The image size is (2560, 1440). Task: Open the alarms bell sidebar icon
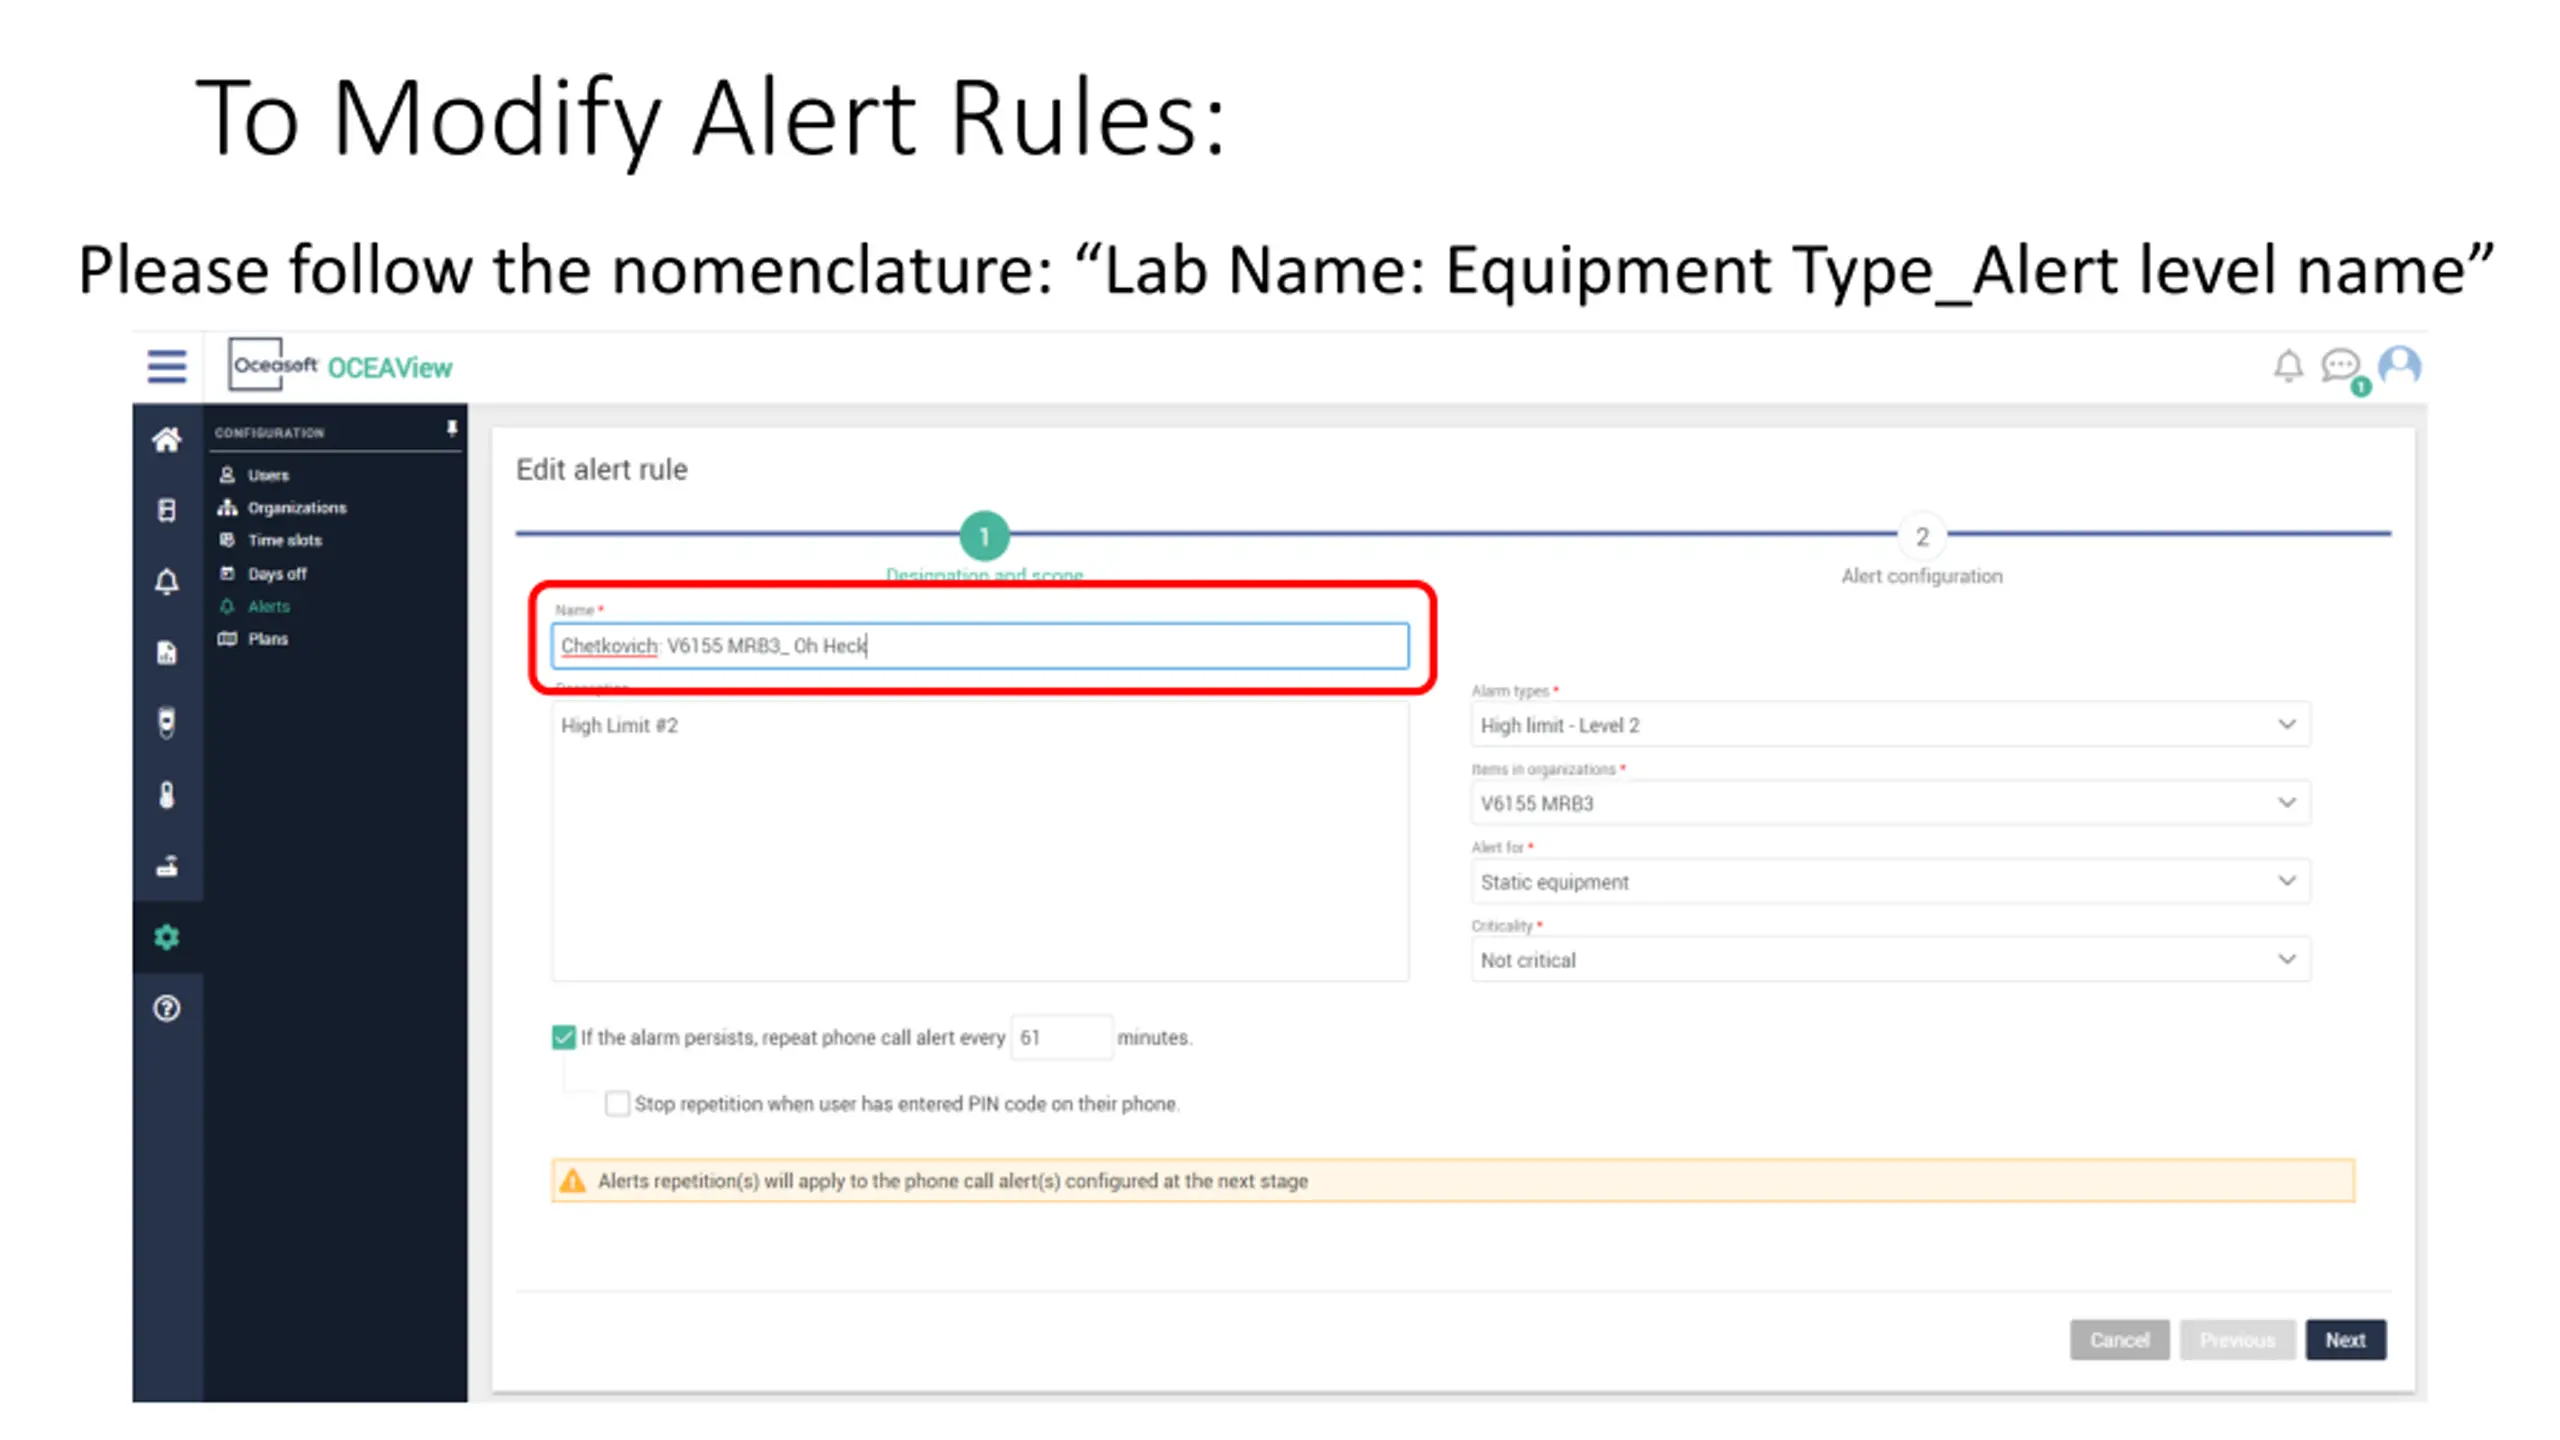[x=167, y=582]
